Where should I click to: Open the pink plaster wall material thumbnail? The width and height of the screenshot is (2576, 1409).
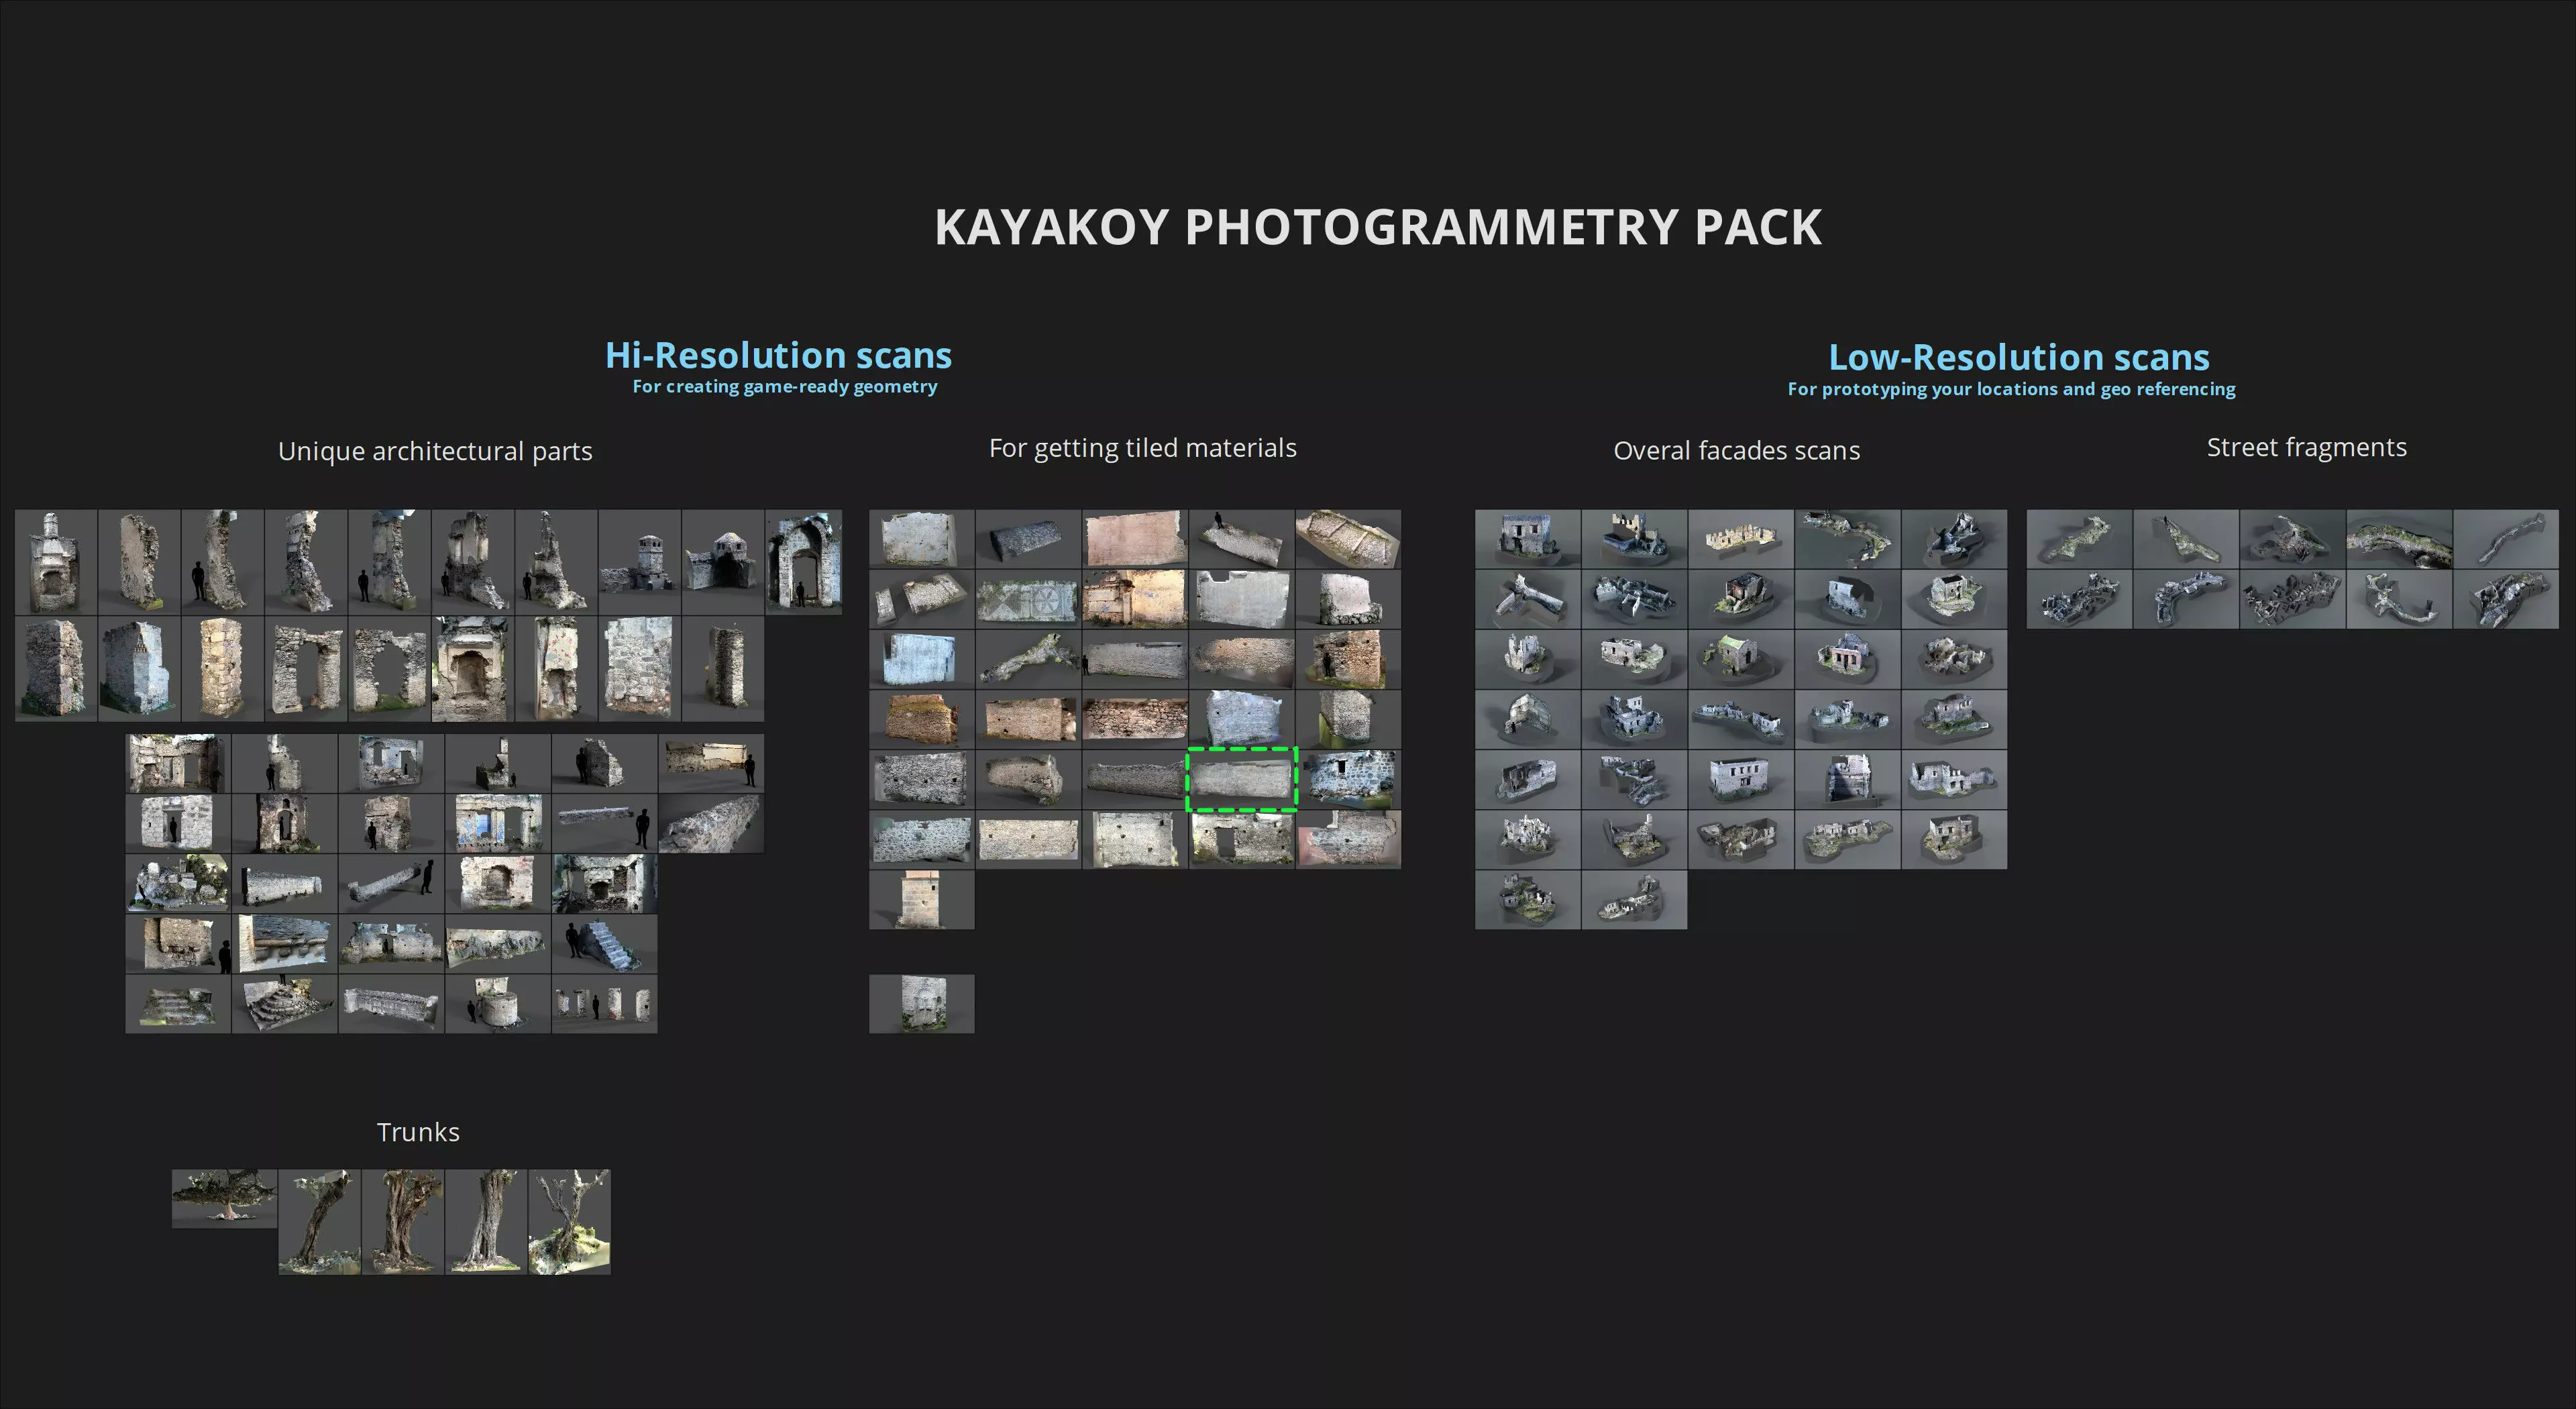(x=1135, y=539)
